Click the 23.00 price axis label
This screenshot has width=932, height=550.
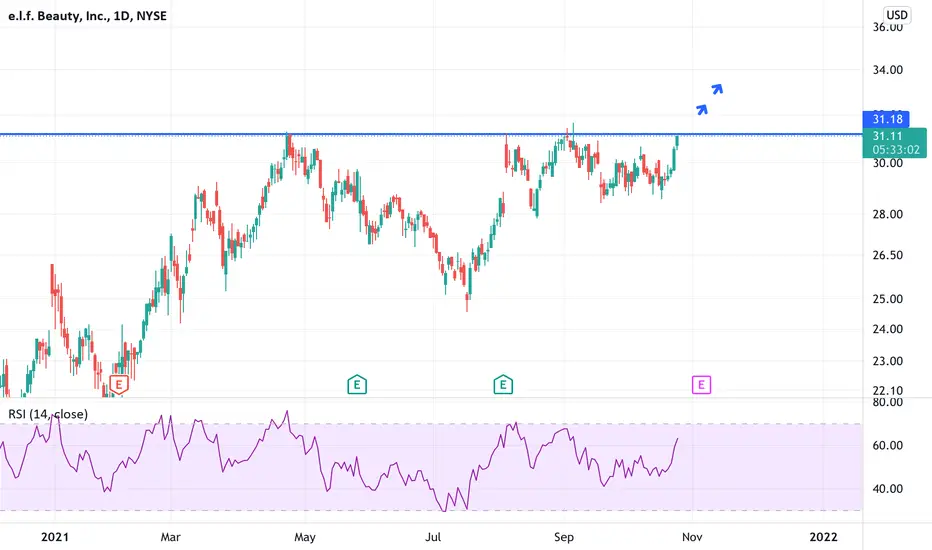click(x=887, y=361)
